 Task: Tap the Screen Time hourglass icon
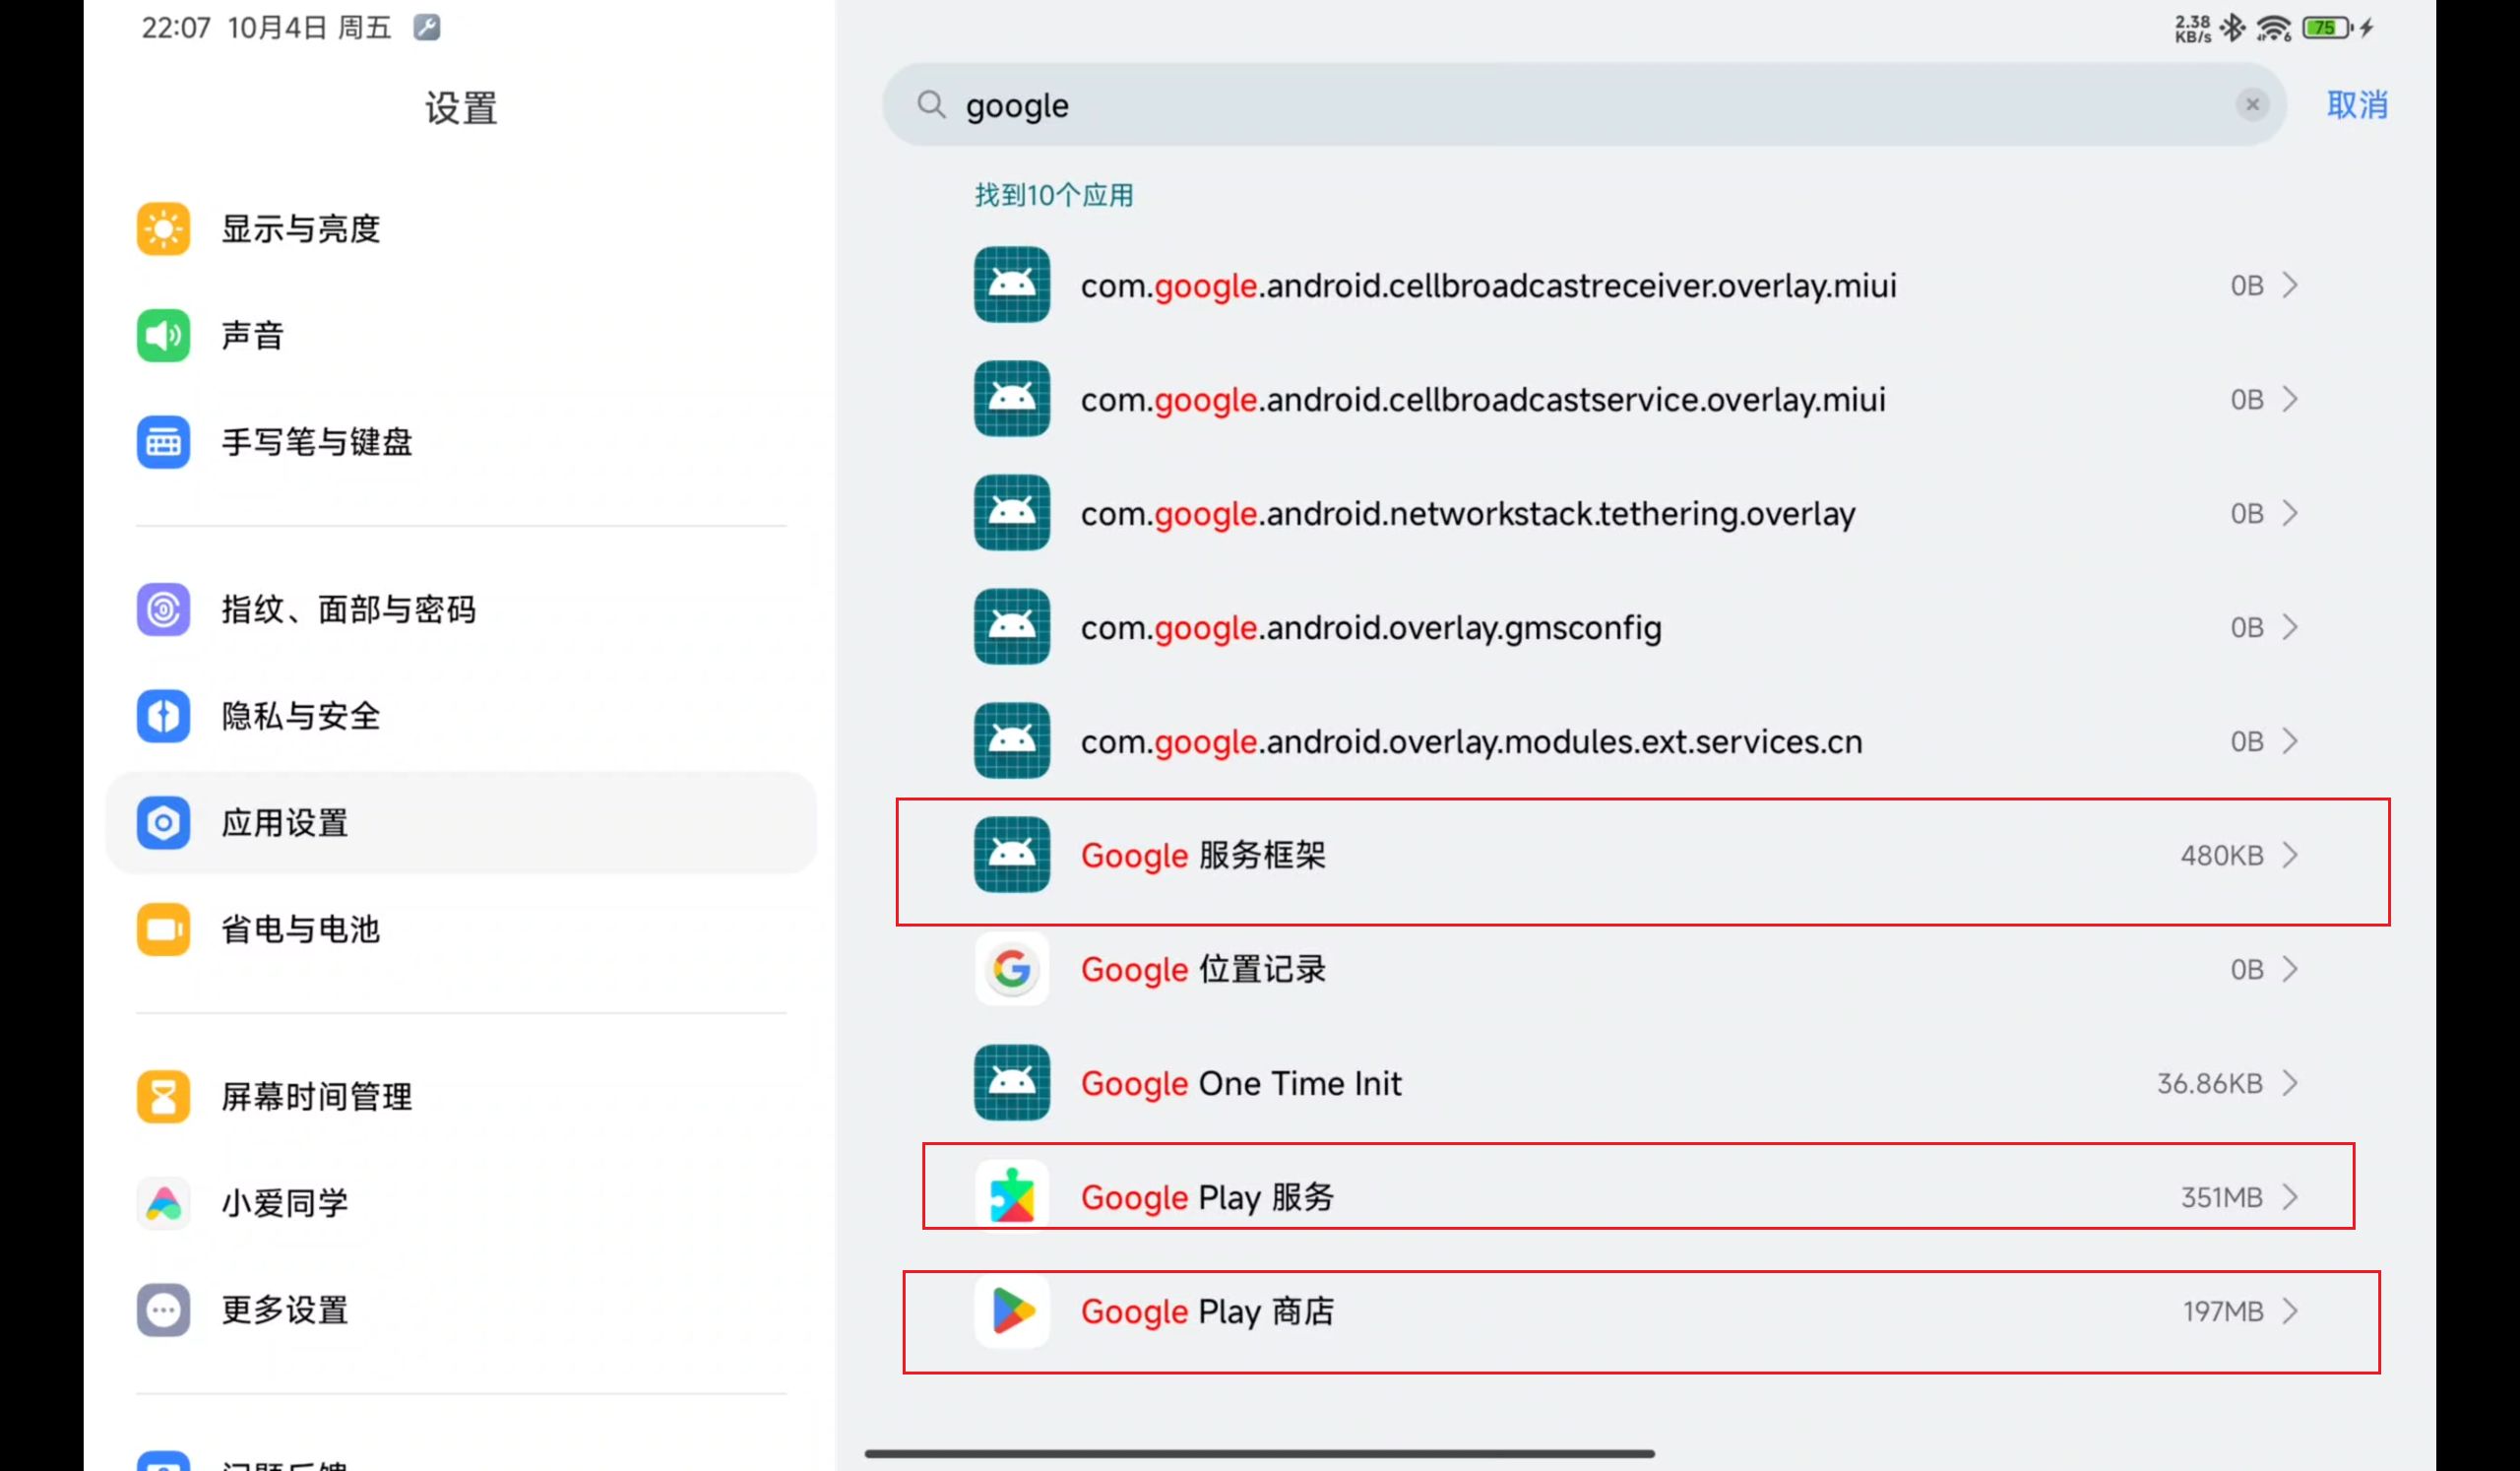pos(163,1097)
